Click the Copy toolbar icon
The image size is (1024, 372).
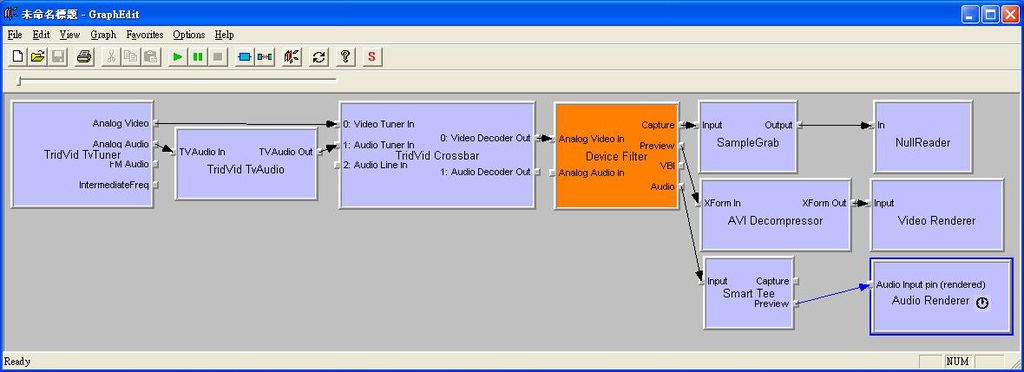point(131,57)
